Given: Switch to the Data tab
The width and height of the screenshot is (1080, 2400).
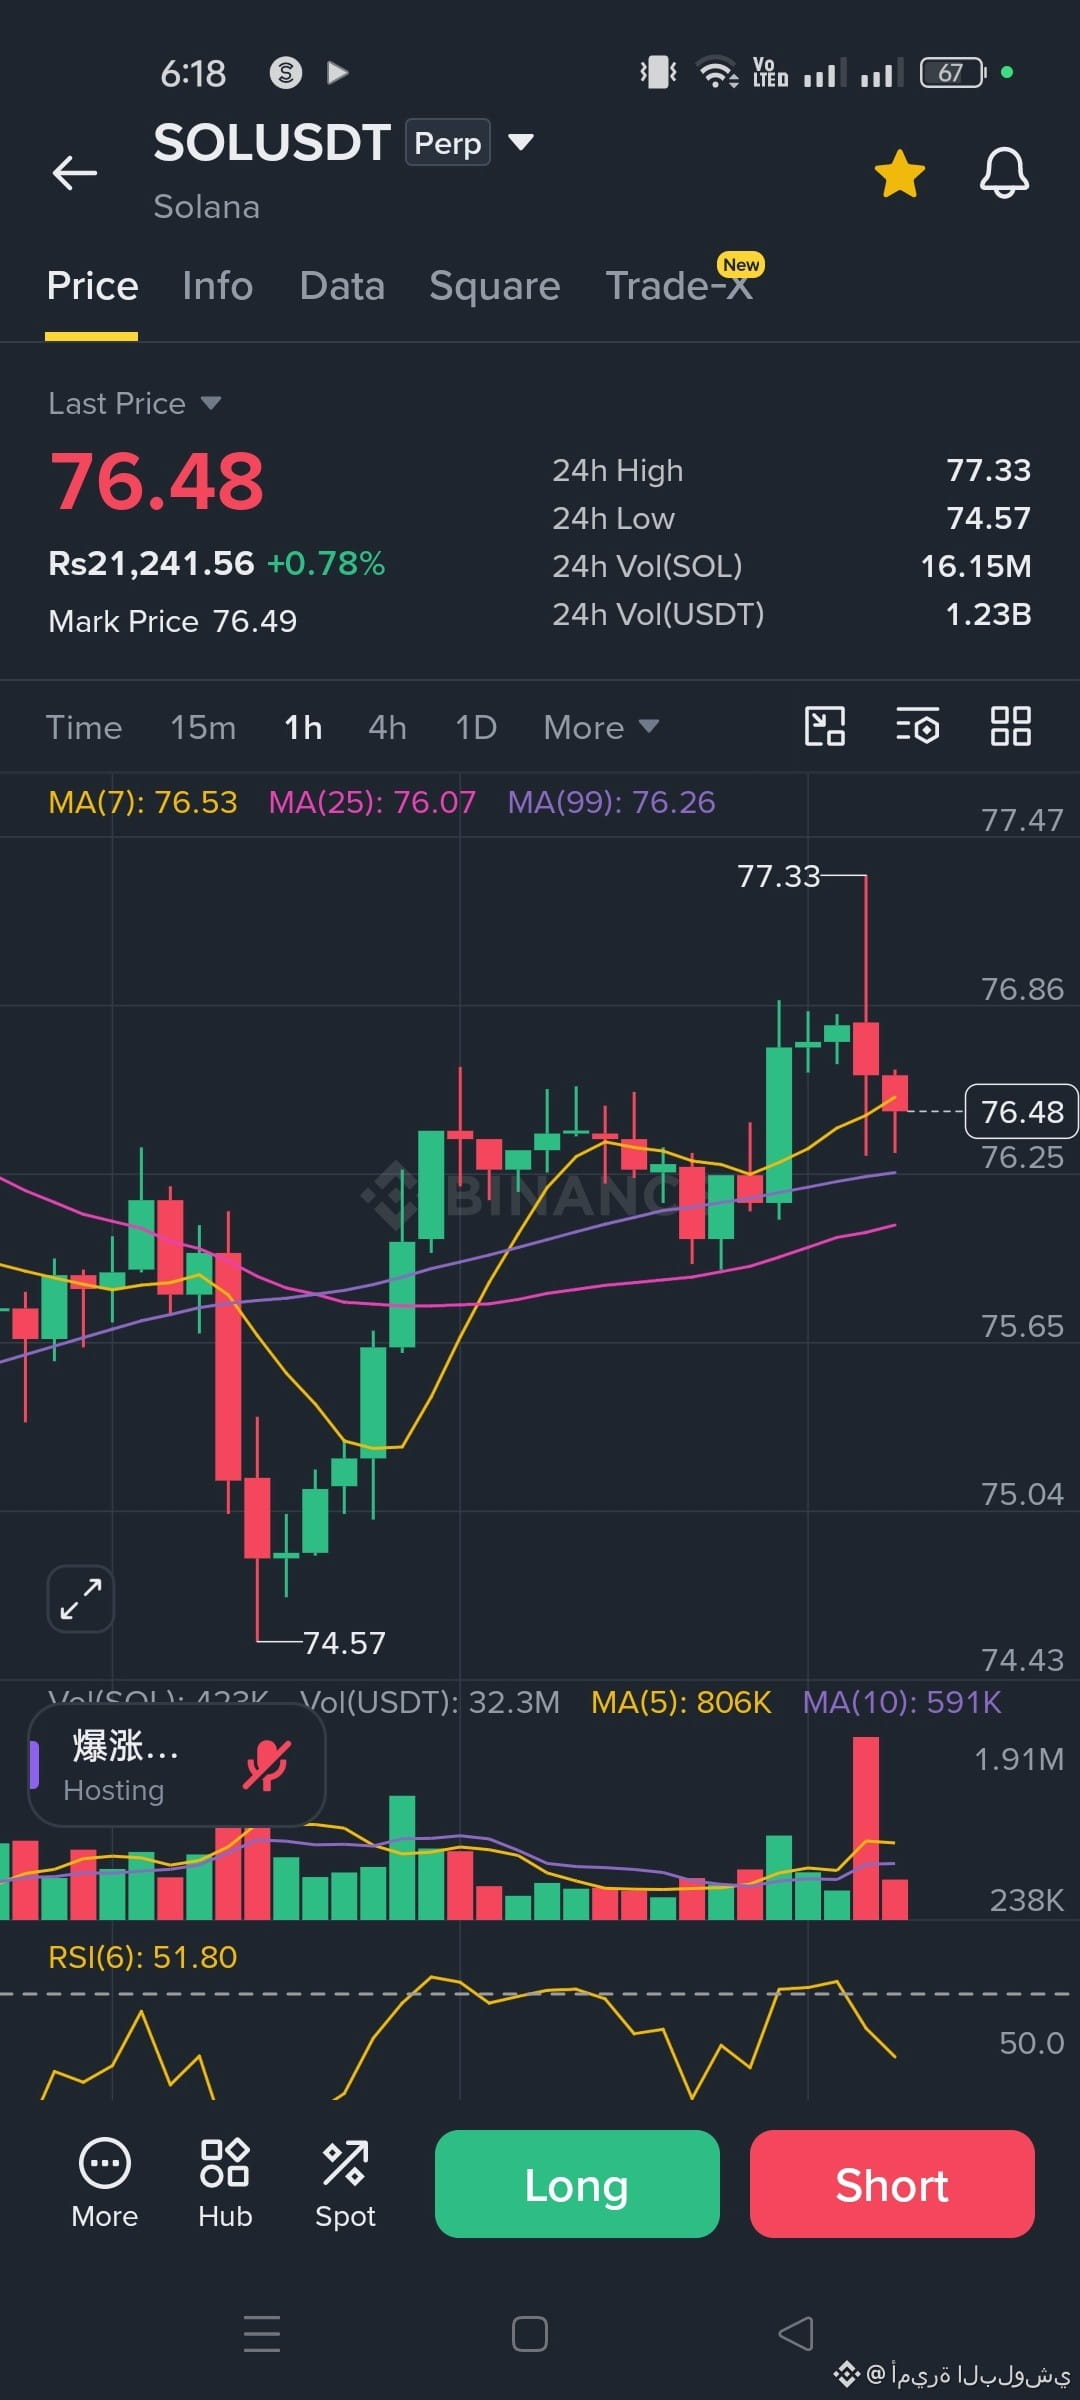Looking at the screenshot, I should click(342, 286).
